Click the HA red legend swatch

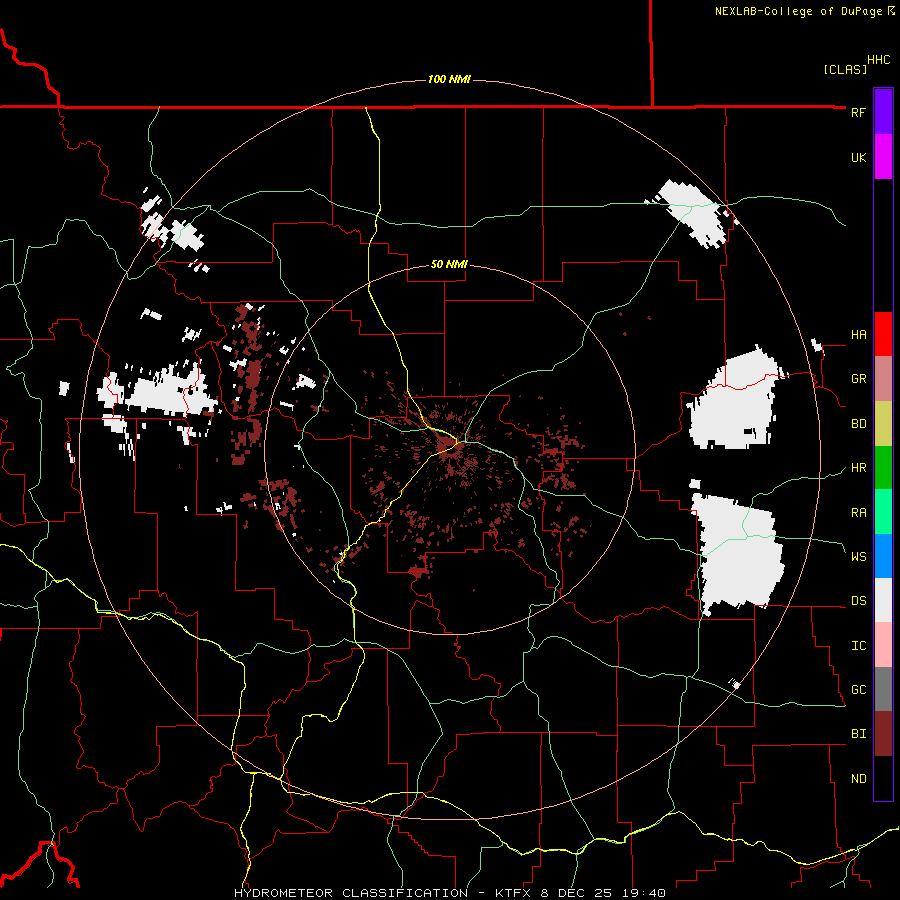point(883,334)
